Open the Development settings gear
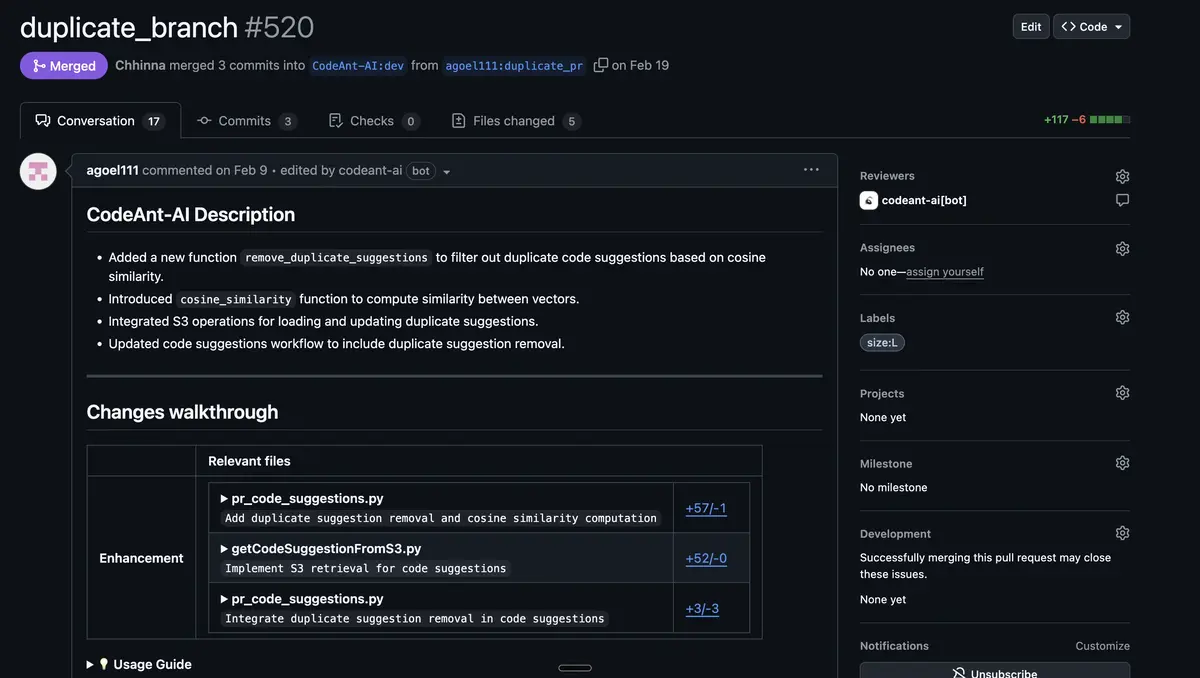Screen dimensions: 1200x678 tap(1121, 532)
